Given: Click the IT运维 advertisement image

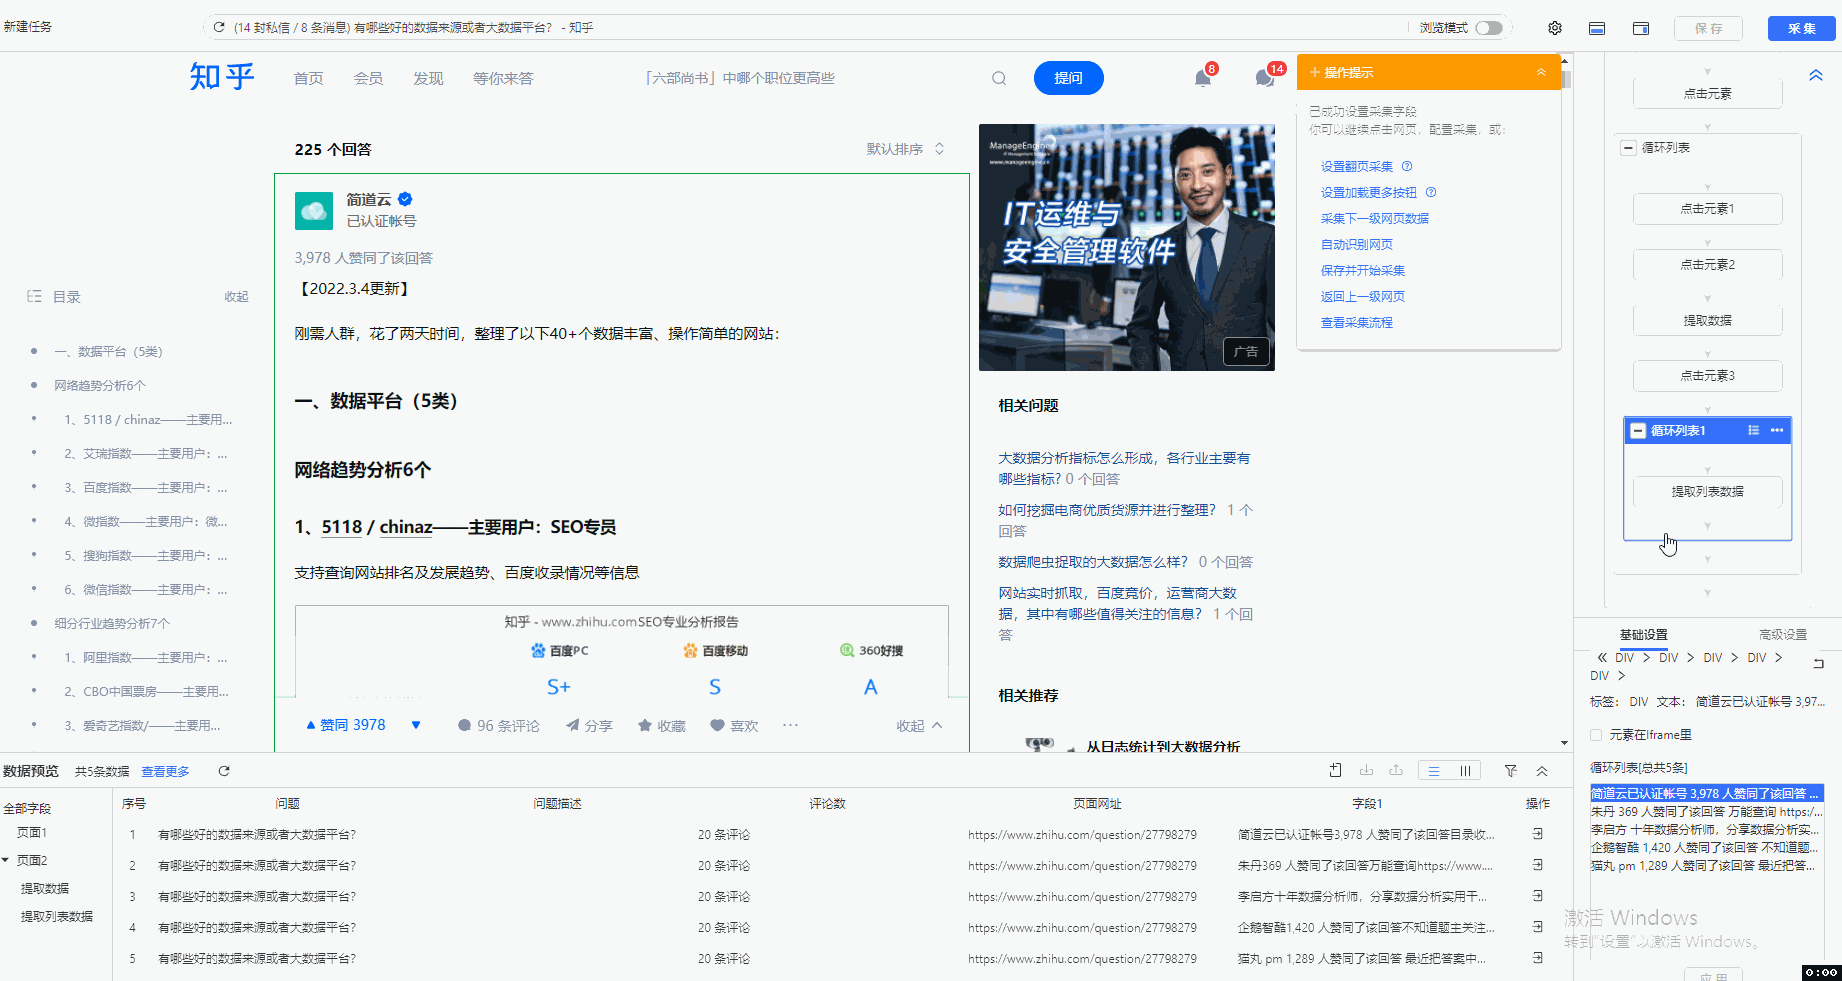Looking at the screenshot, I should tap(1126, 247).
